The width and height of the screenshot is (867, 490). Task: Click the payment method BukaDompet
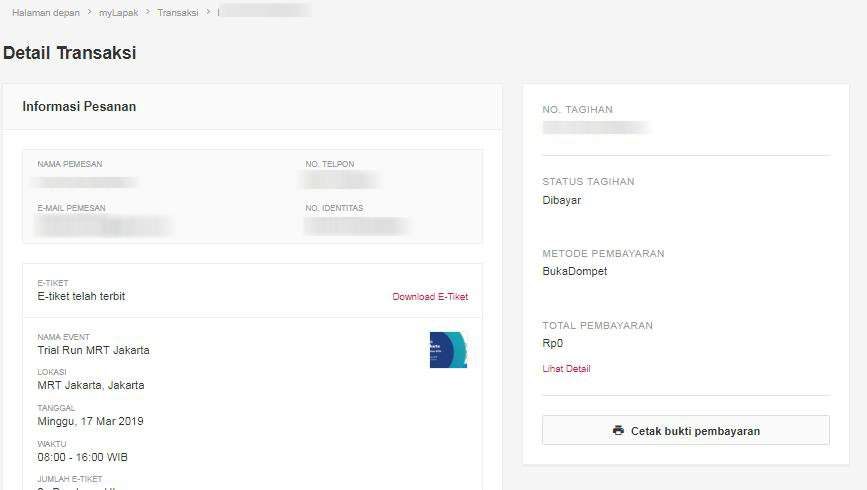[x=574, y=271]
